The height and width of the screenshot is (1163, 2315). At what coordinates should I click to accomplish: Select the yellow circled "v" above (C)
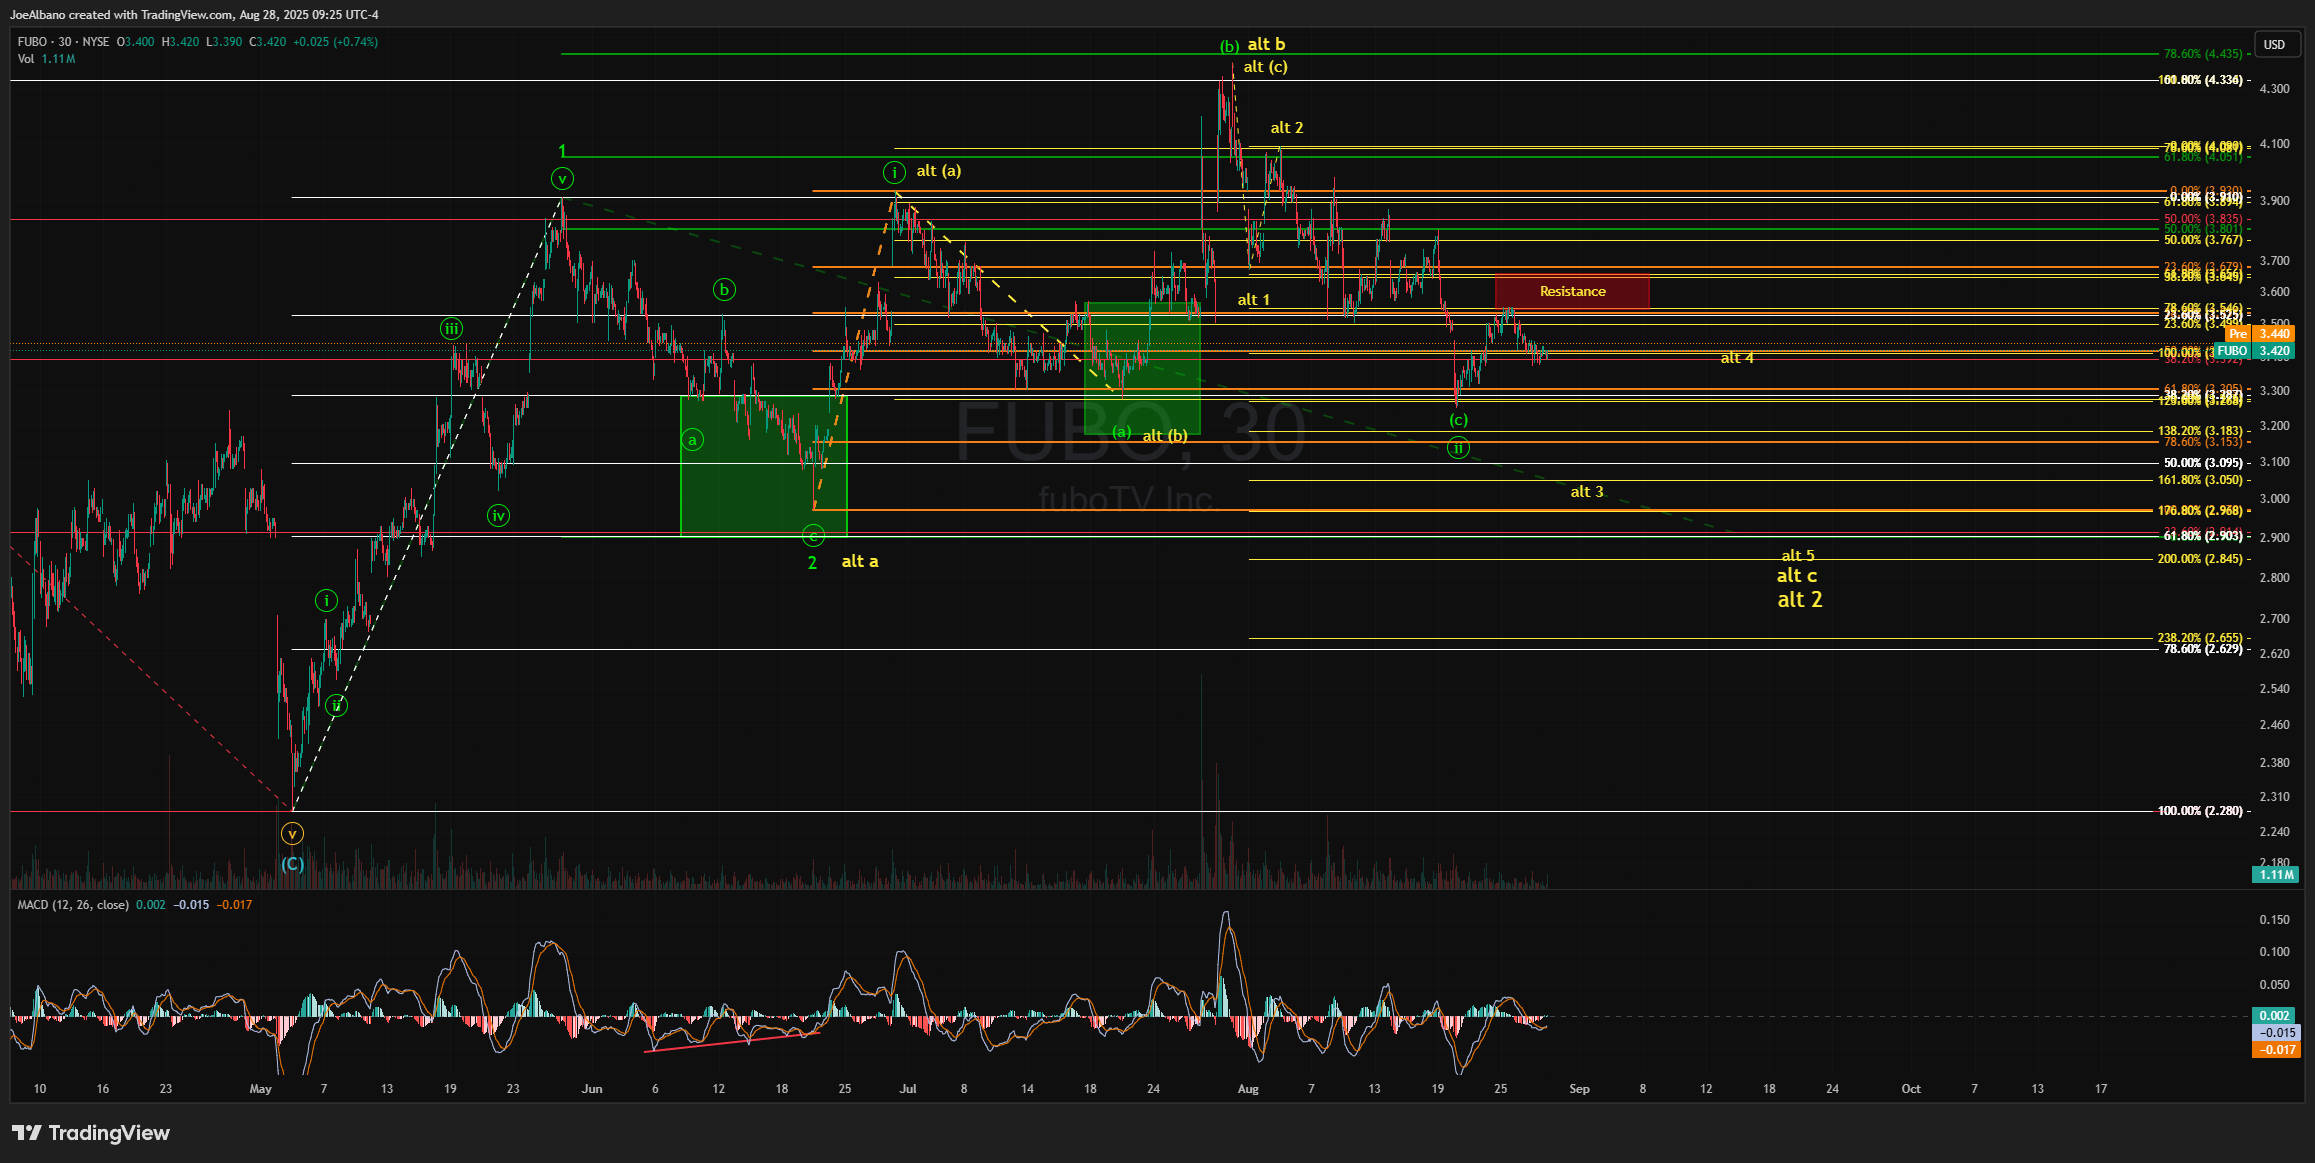(x=292, y=833)
